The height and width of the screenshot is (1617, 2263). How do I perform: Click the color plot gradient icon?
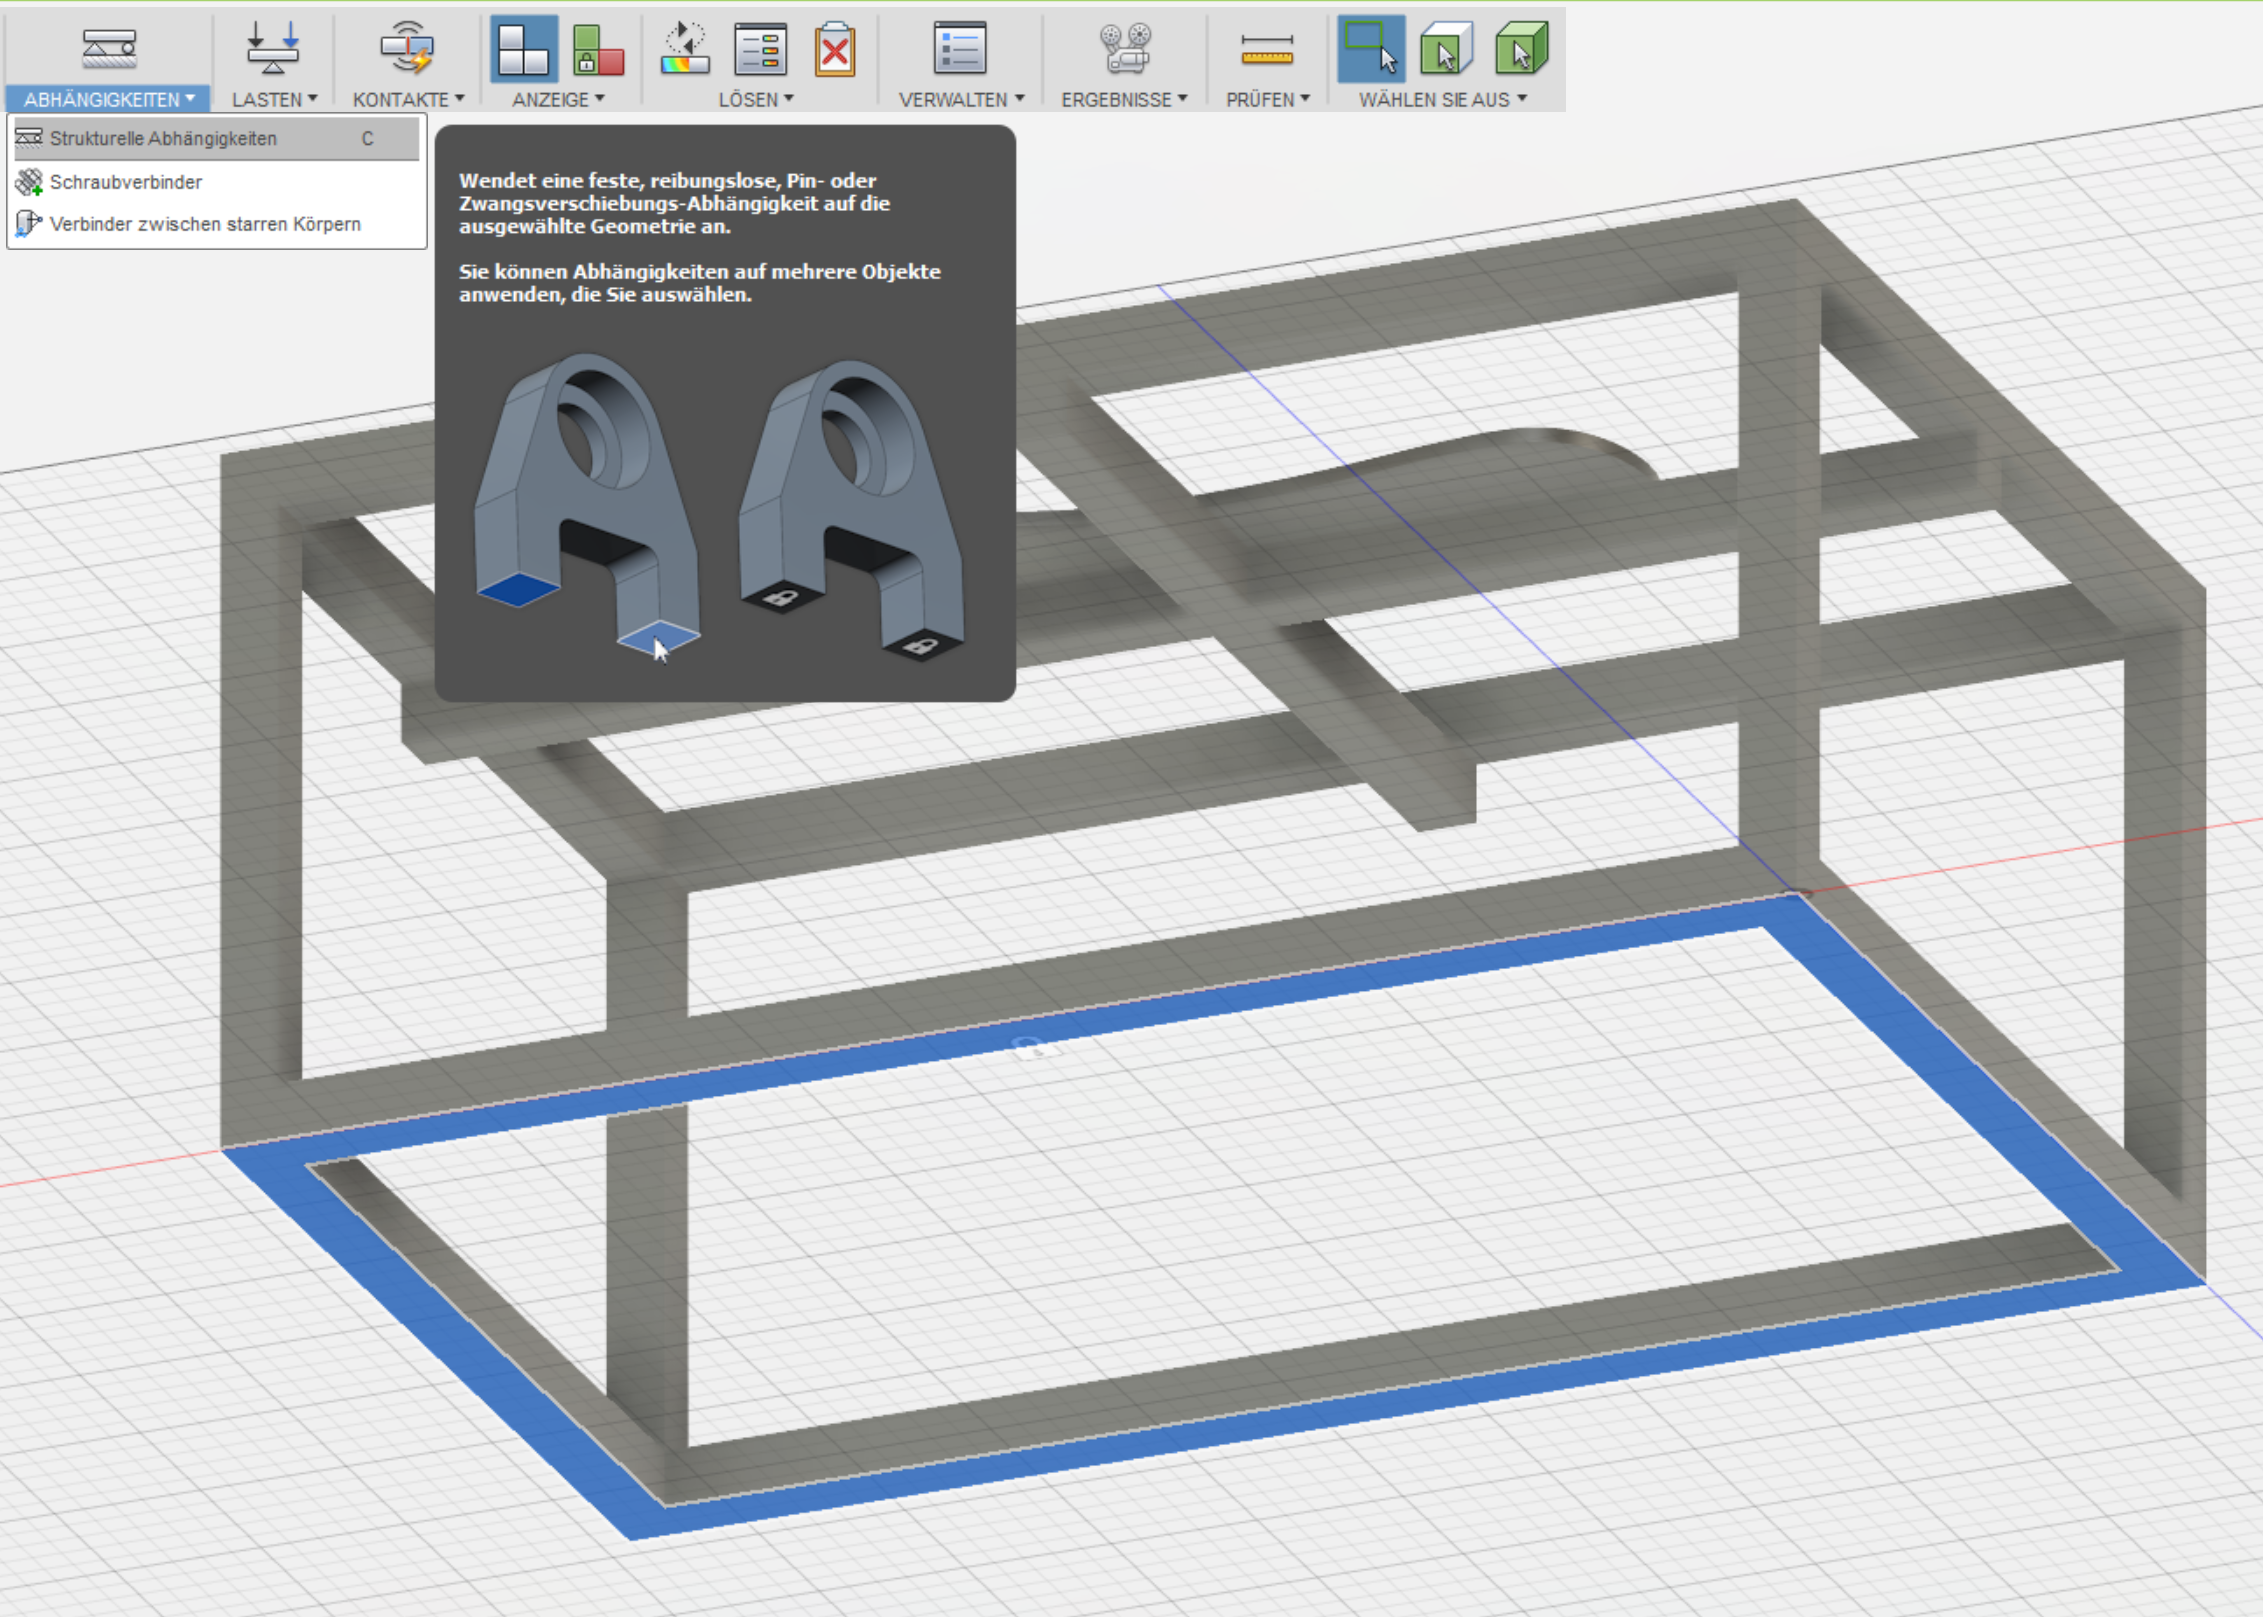coord(683,47)
